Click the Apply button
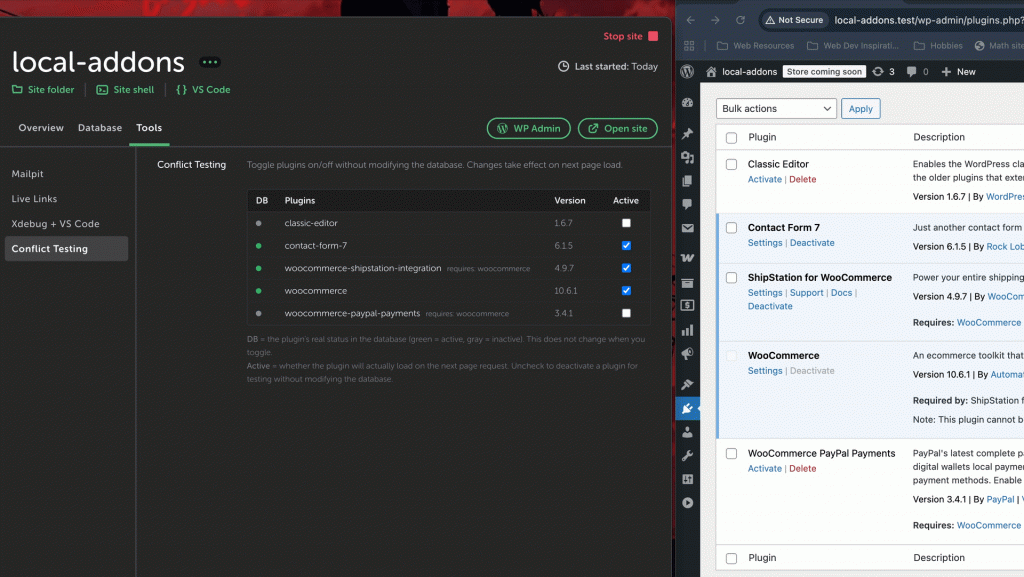This screenshot has width=1024, height=577. point(860,108)
